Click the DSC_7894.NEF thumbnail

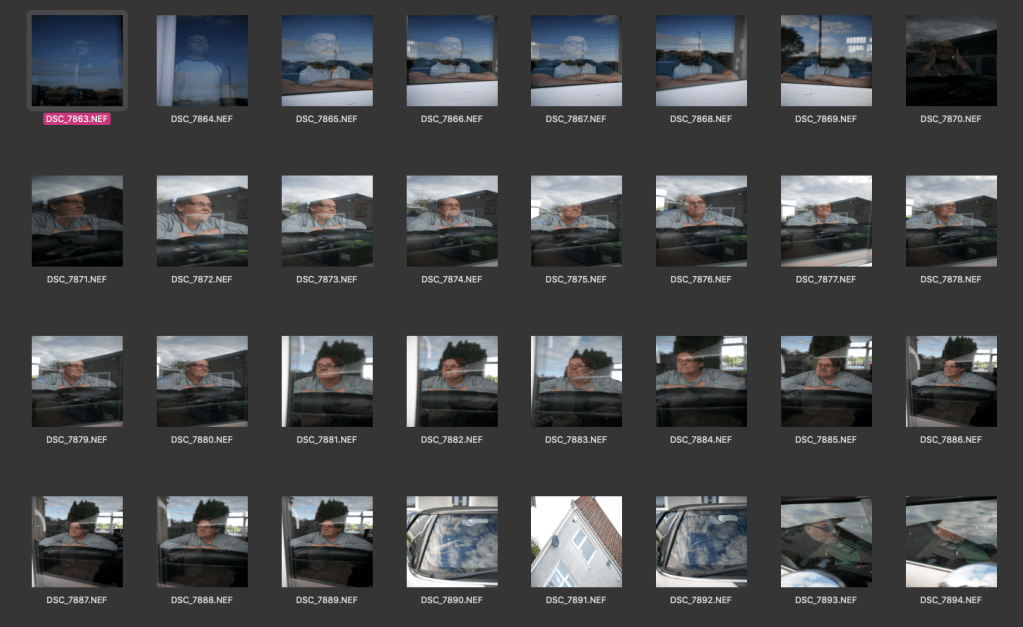pos(951,541)
